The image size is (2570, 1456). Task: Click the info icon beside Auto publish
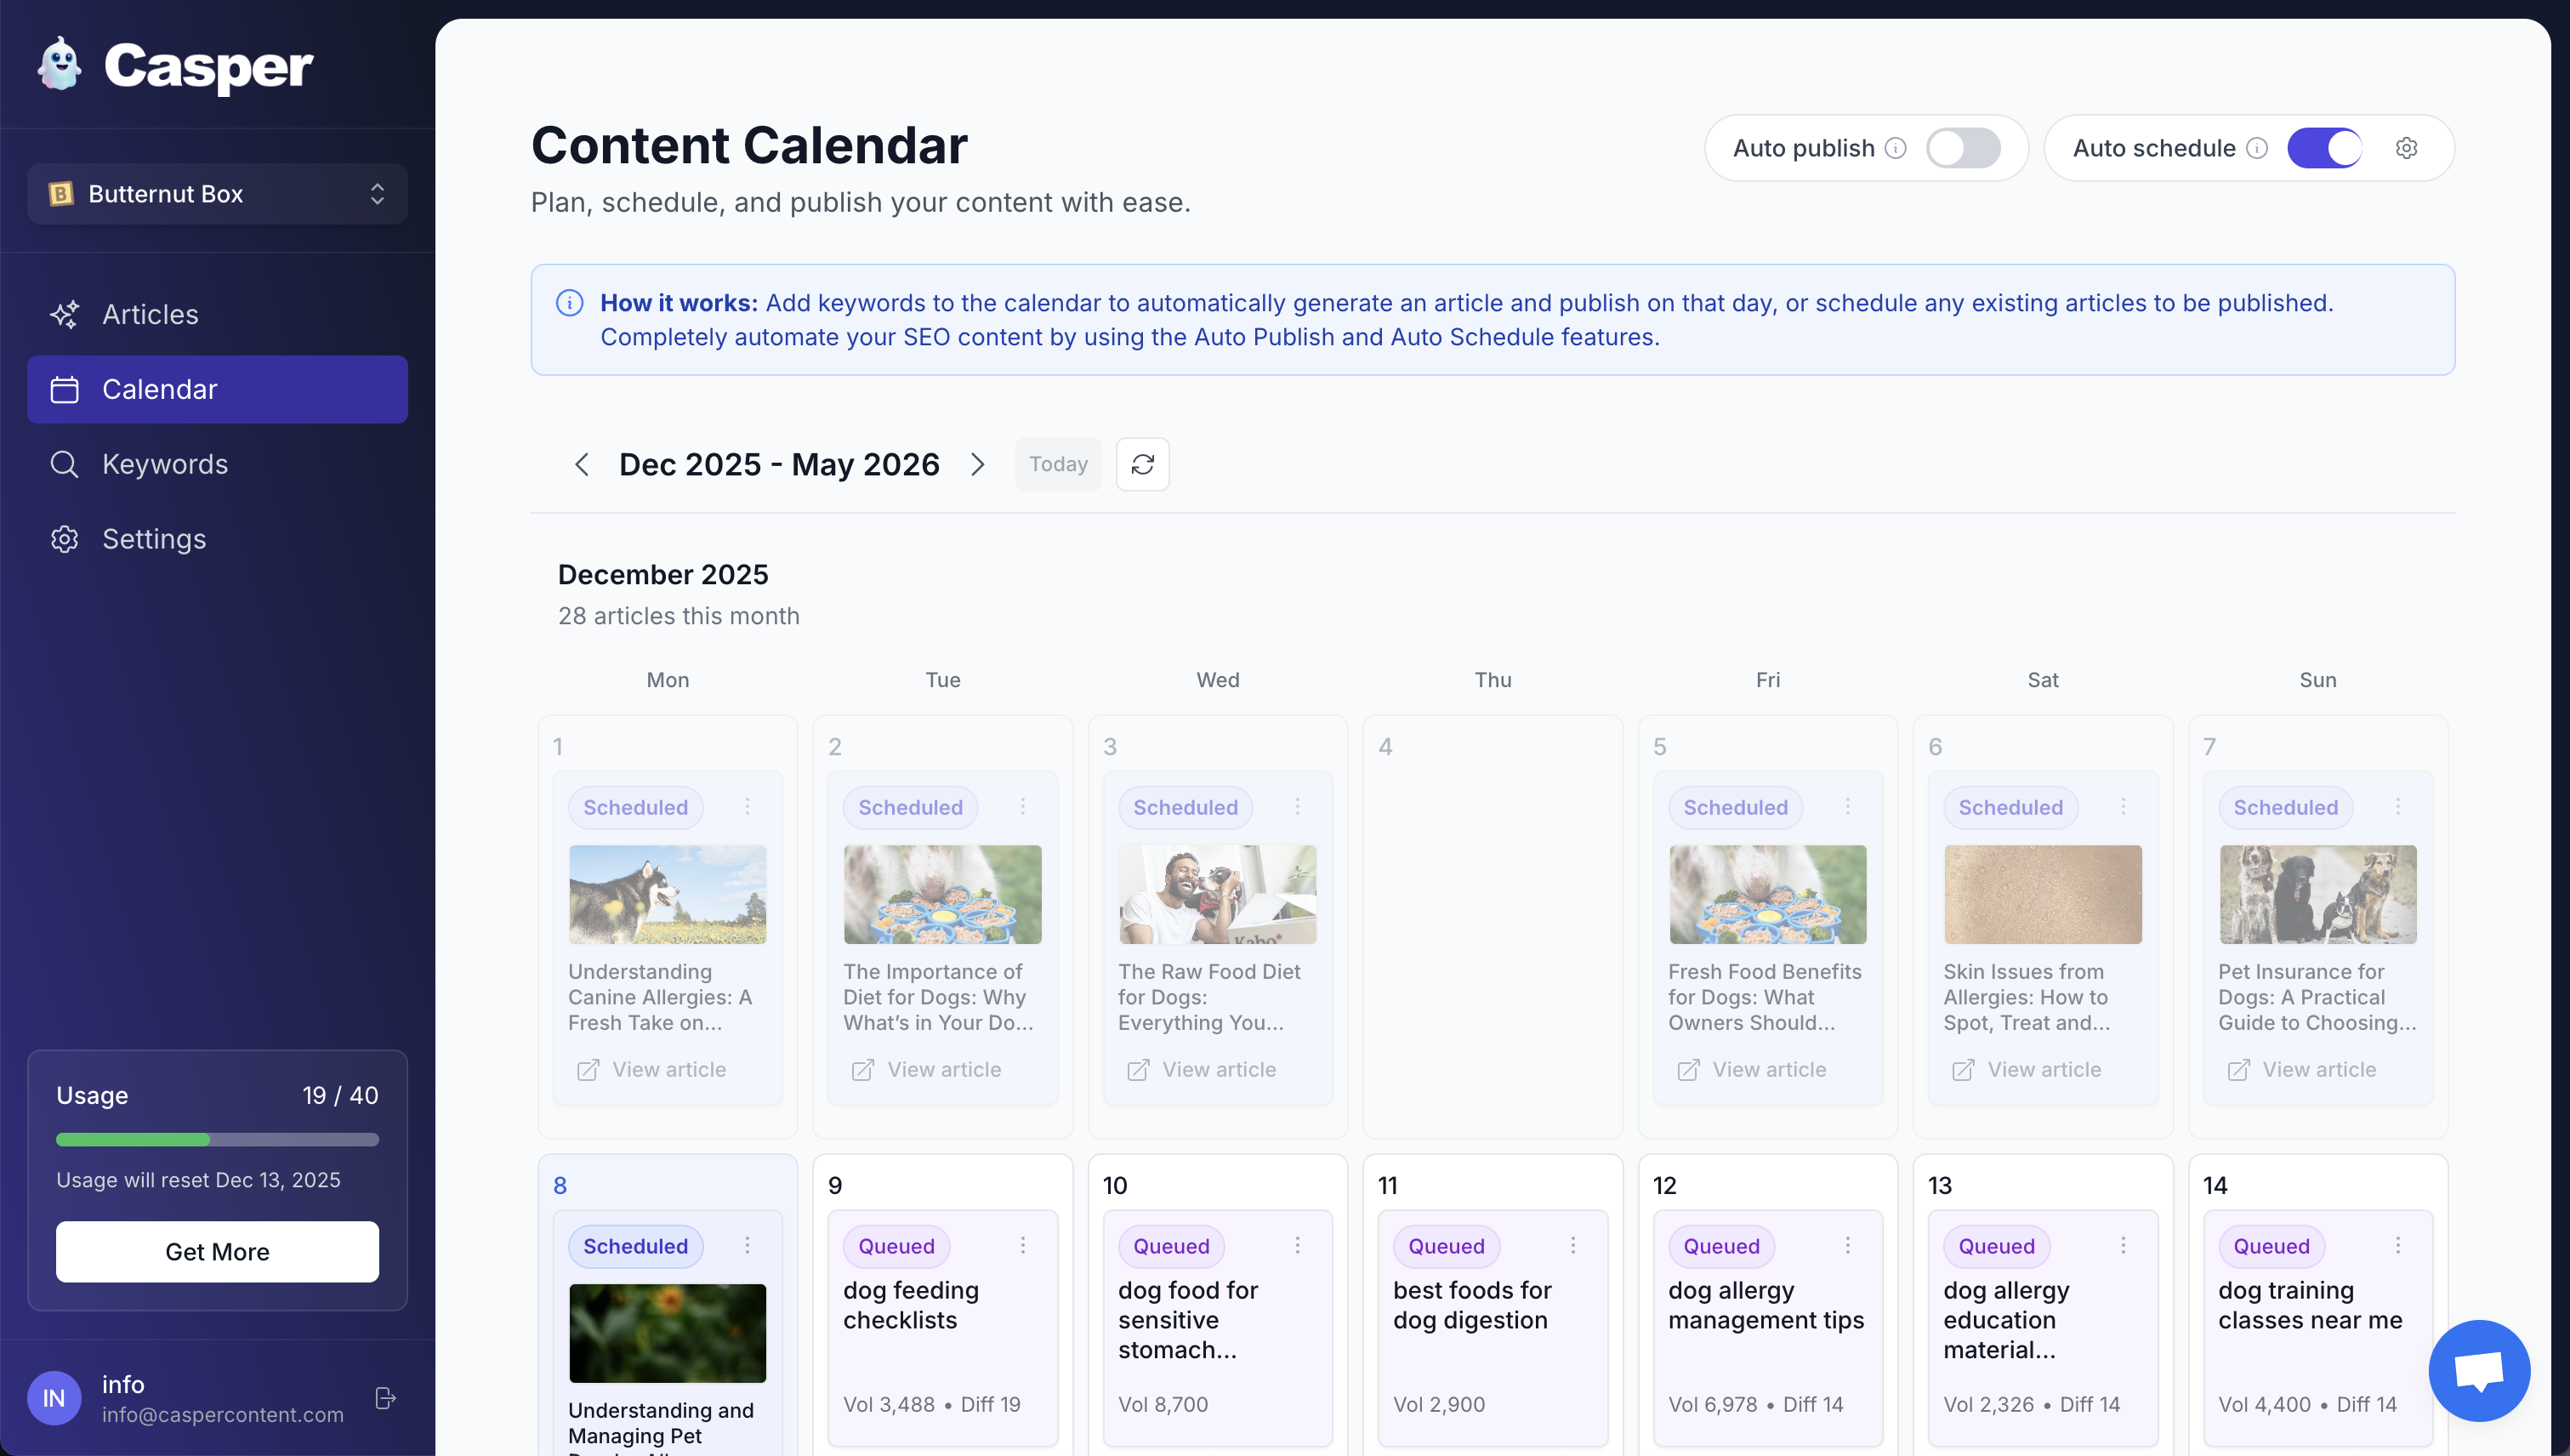[x=1897, y=147]
